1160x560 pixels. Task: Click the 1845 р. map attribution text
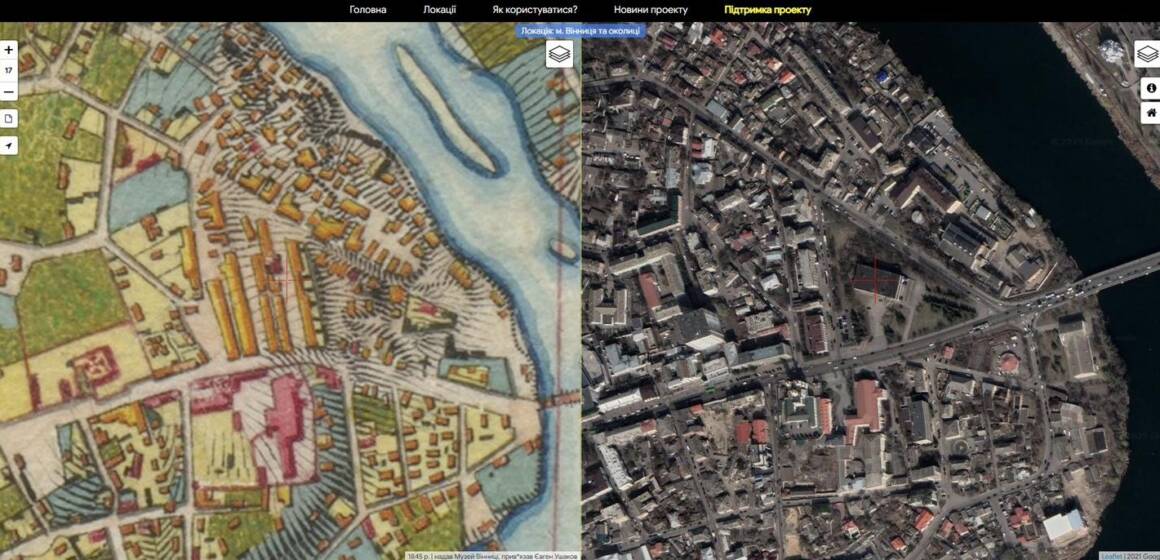click(493, 556)
